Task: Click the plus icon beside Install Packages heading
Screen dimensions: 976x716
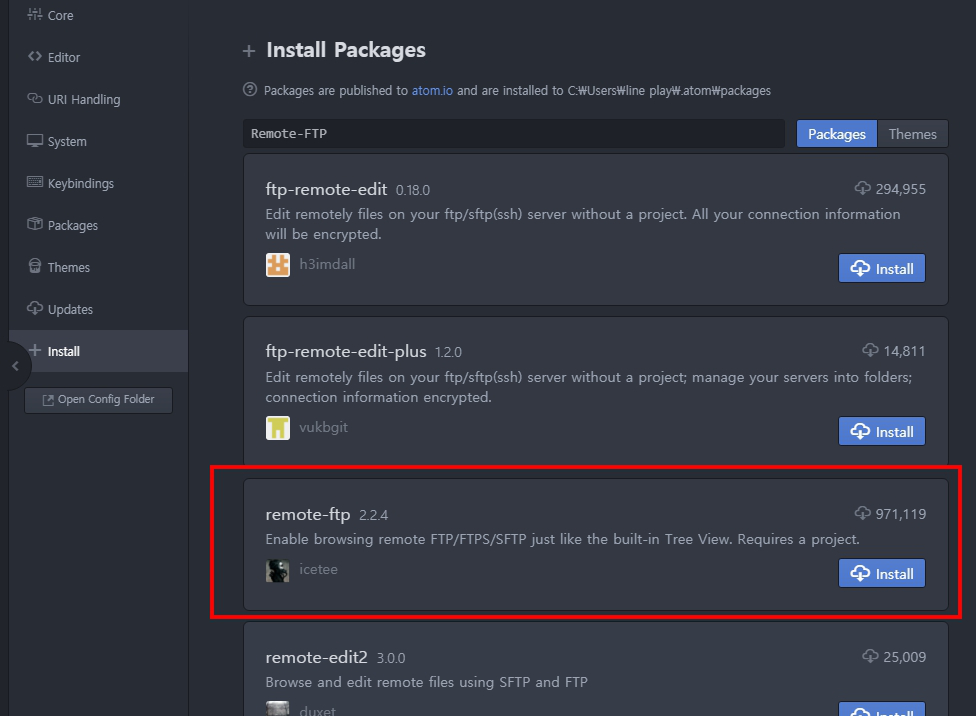Action: pos(249,51)
